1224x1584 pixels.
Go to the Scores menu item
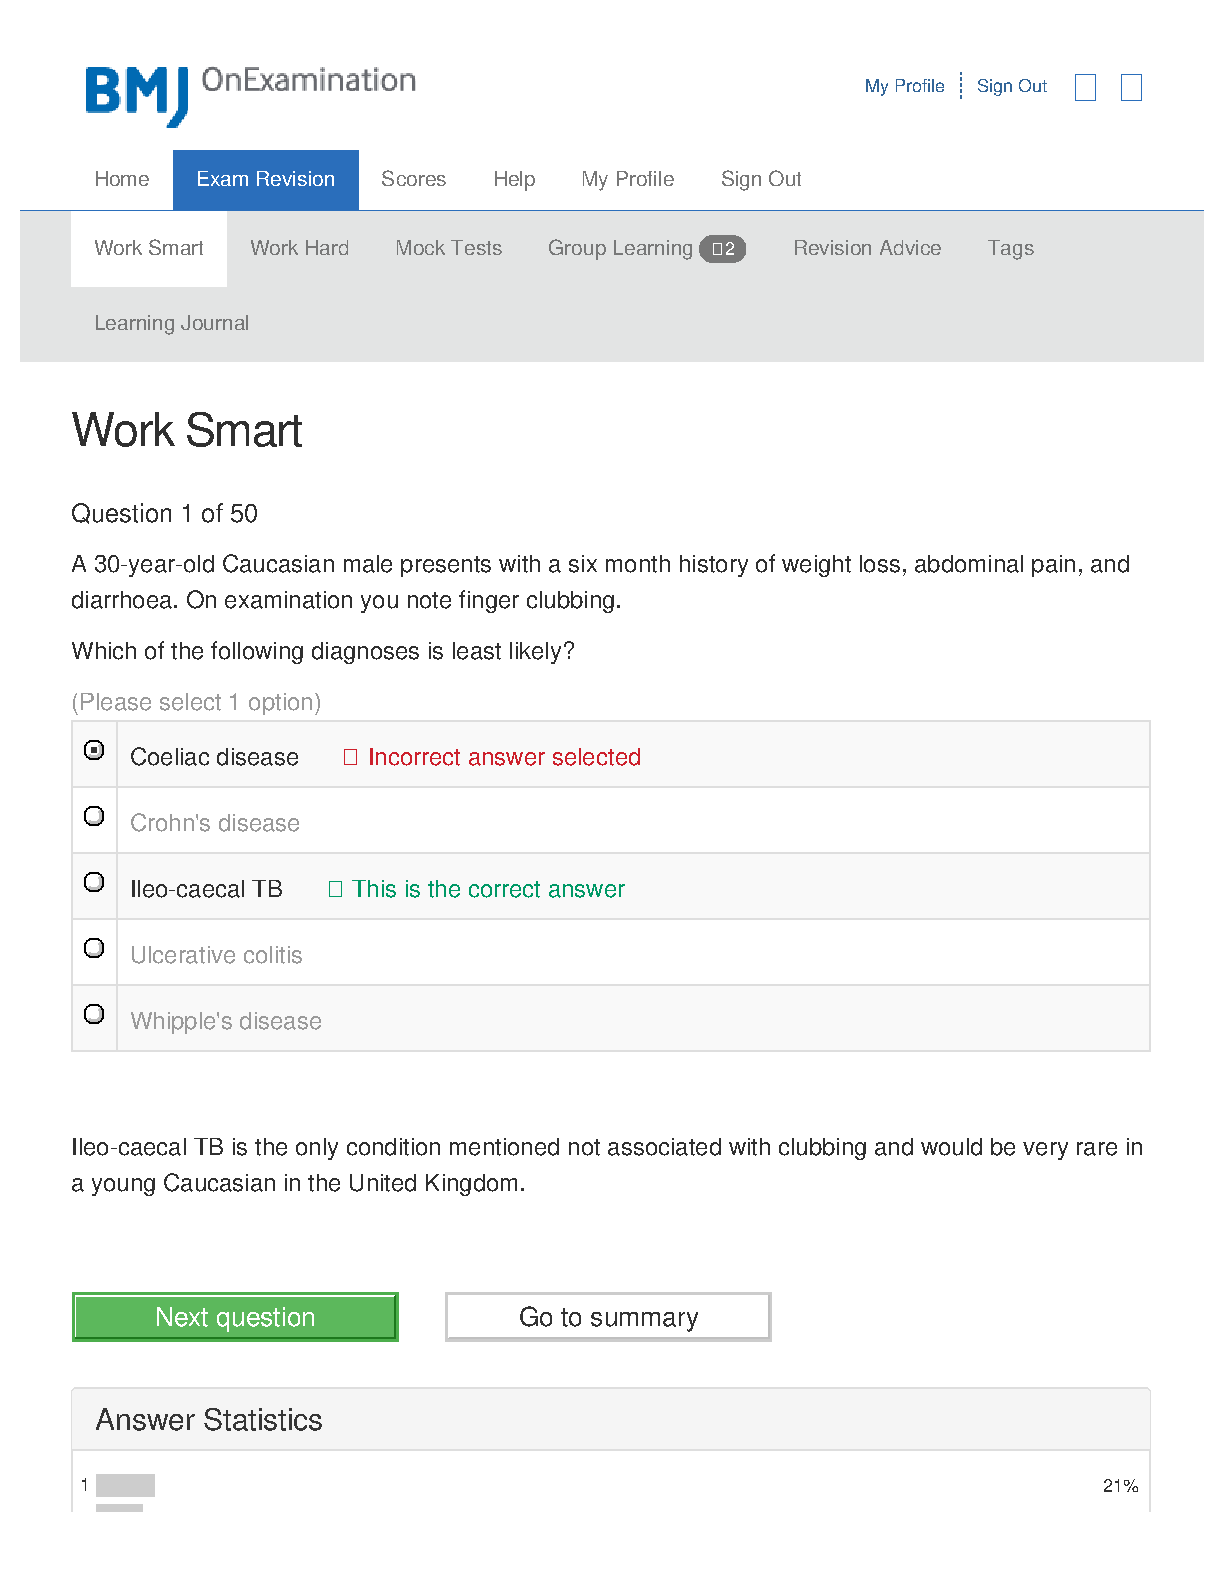413,180
